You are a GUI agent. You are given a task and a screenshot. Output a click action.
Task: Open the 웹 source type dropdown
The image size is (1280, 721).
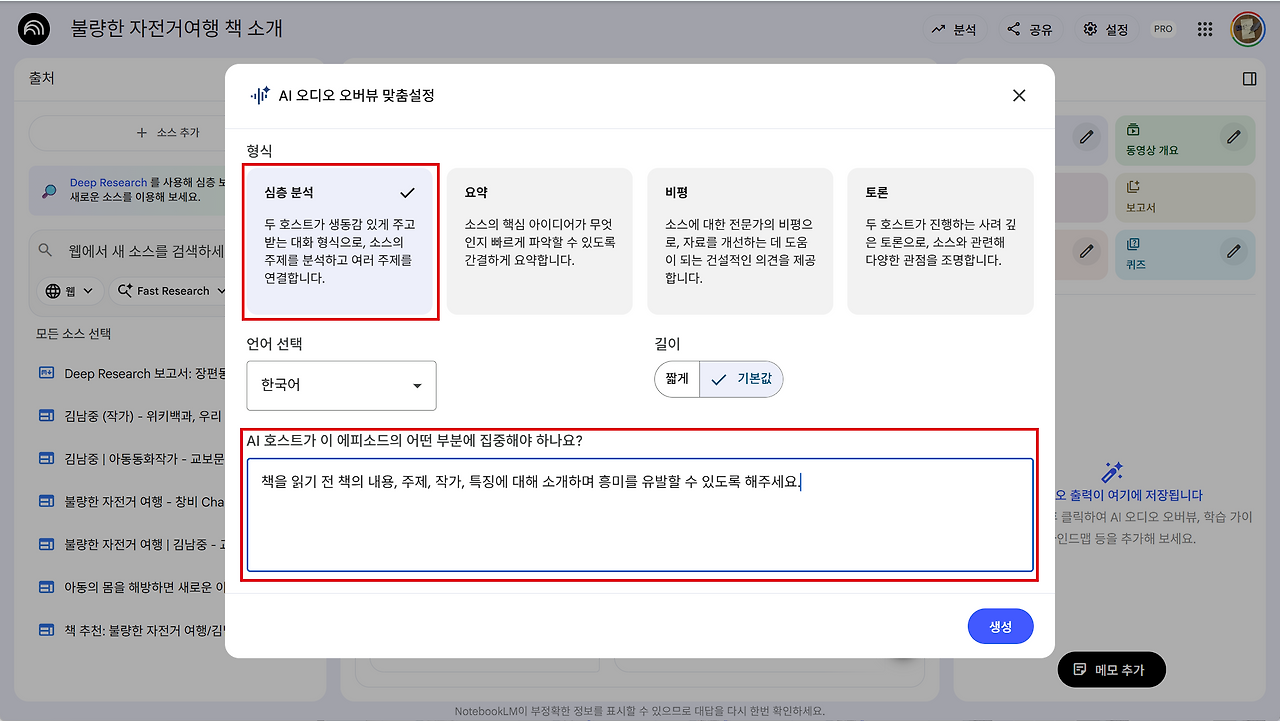click(x=70, y=291)
